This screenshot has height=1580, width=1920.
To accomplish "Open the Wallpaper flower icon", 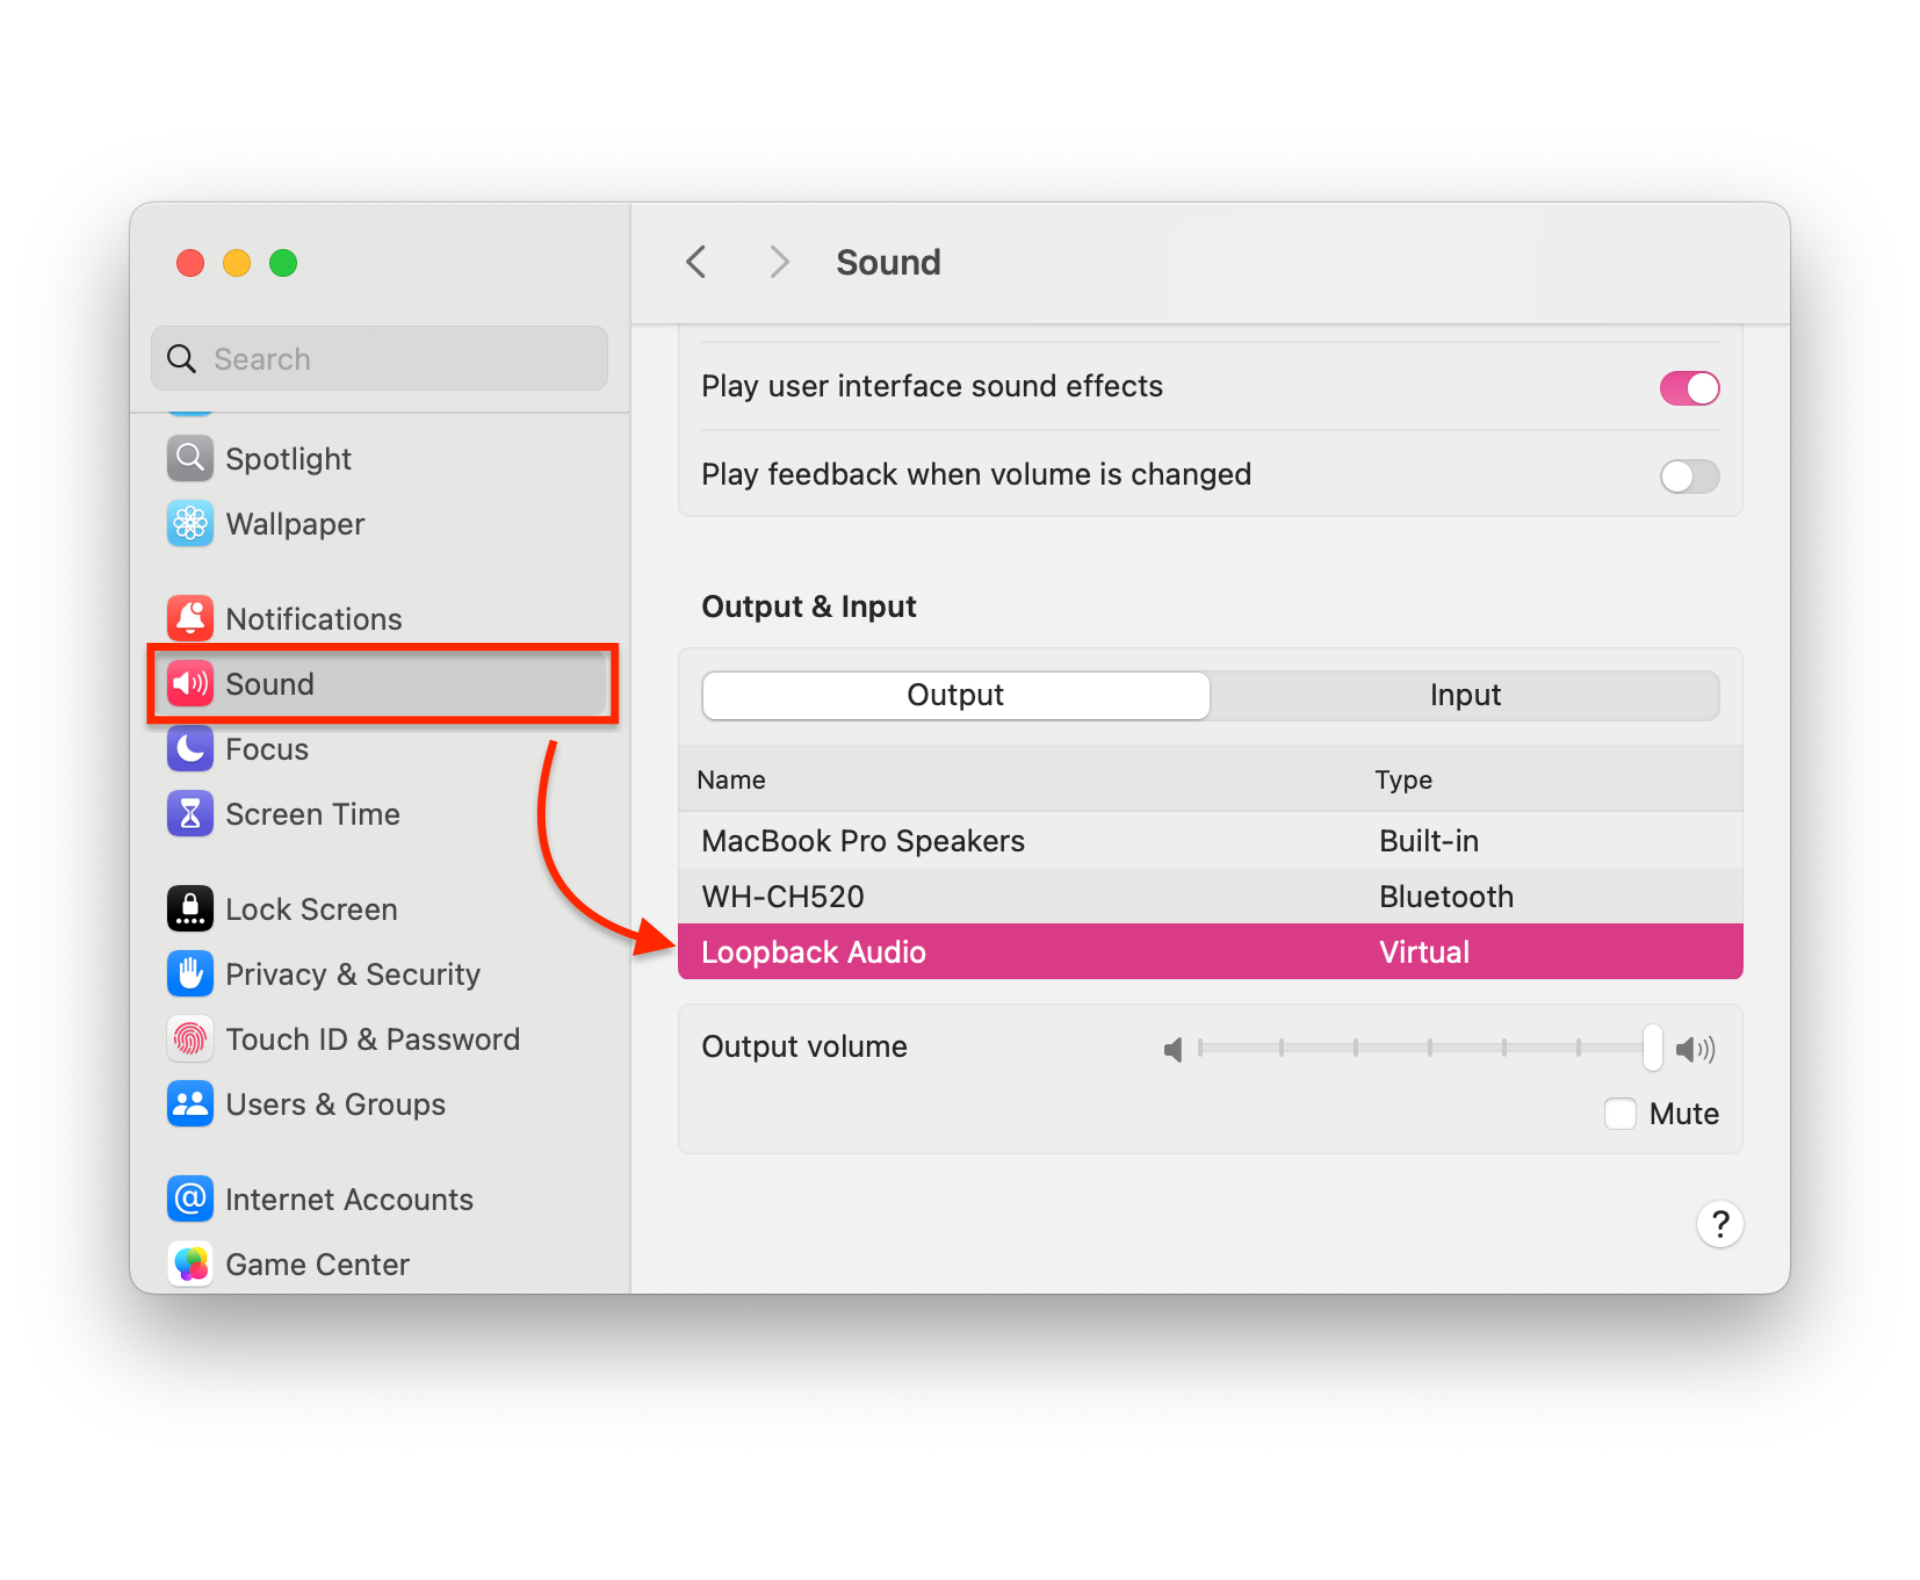I will tap(190, 524).
